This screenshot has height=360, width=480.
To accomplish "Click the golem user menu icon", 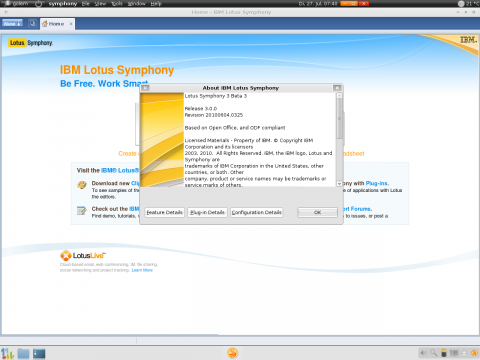I will 7,4.
